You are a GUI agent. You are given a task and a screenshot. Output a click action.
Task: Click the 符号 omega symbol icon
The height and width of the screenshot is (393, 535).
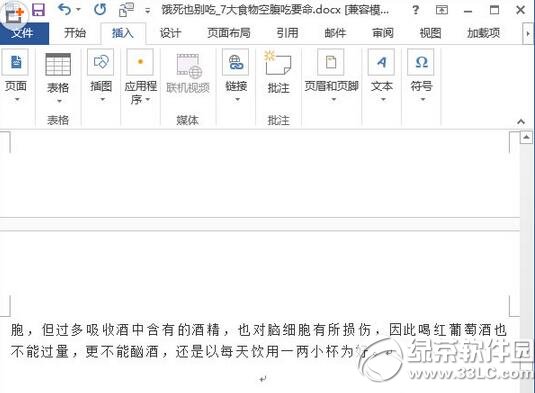coord(421,62)
